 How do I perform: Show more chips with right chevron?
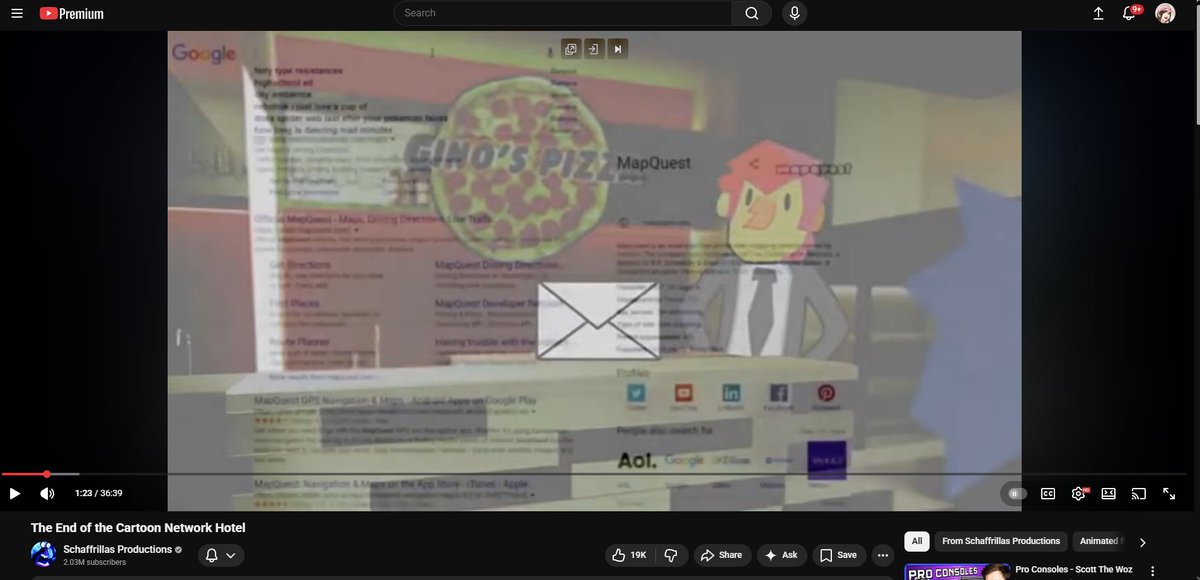coord(1142,542)
